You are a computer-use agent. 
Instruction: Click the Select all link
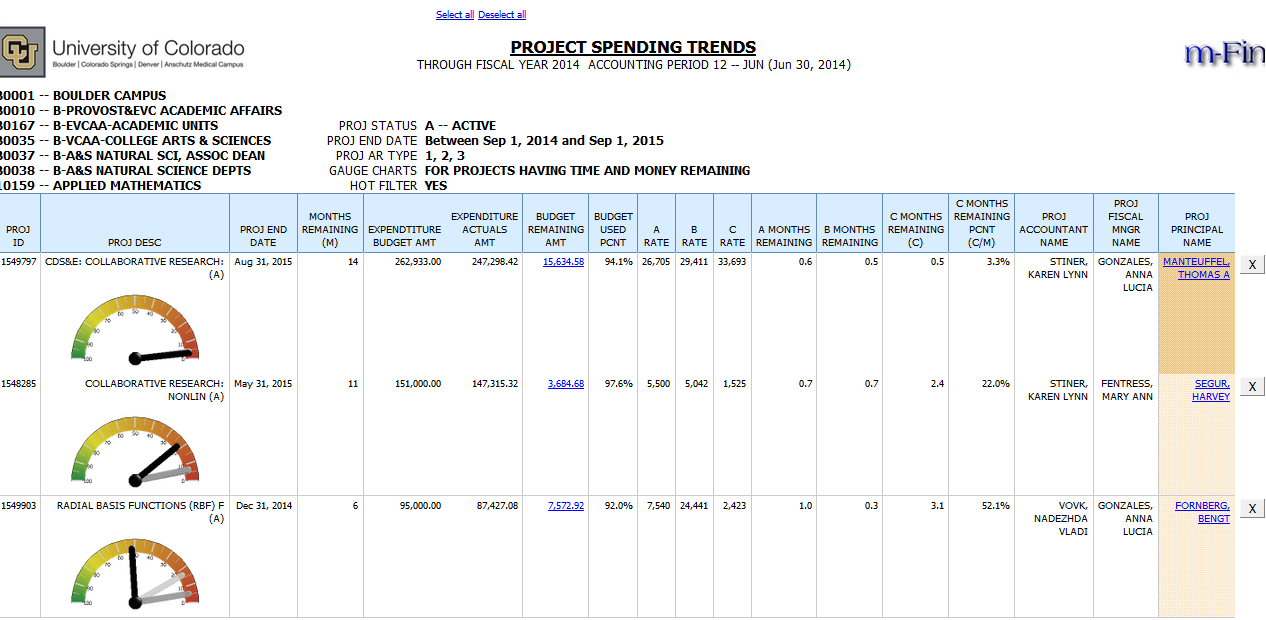click(455, 15)
